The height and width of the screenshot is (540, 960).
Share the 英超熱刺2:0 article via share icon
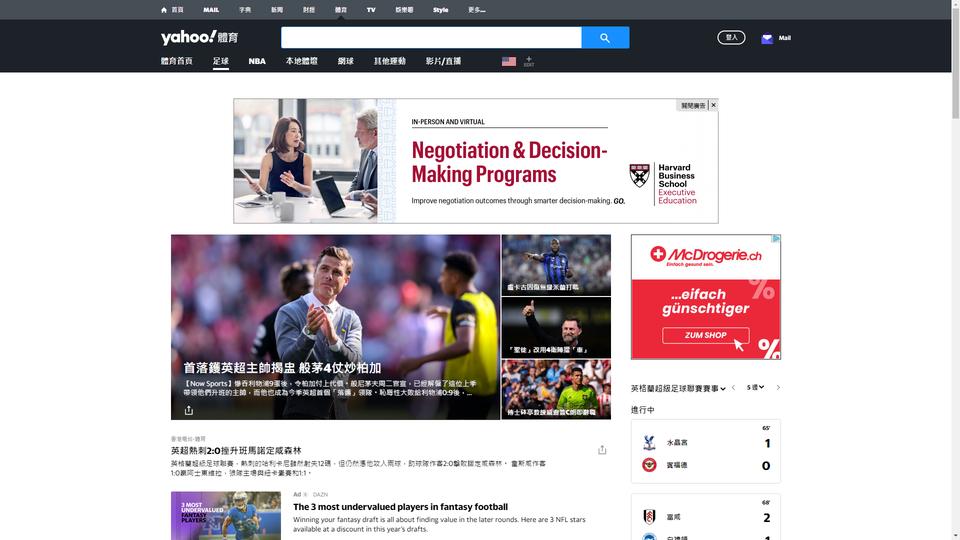[x=602, y=450]
